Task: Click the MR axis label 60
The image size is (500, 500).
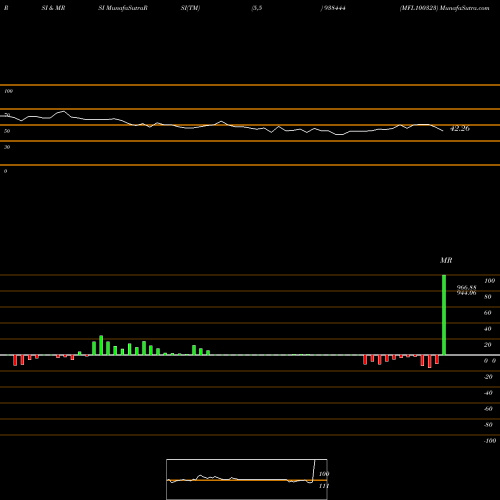Action: pyautogui.click(x=487, y=313)
